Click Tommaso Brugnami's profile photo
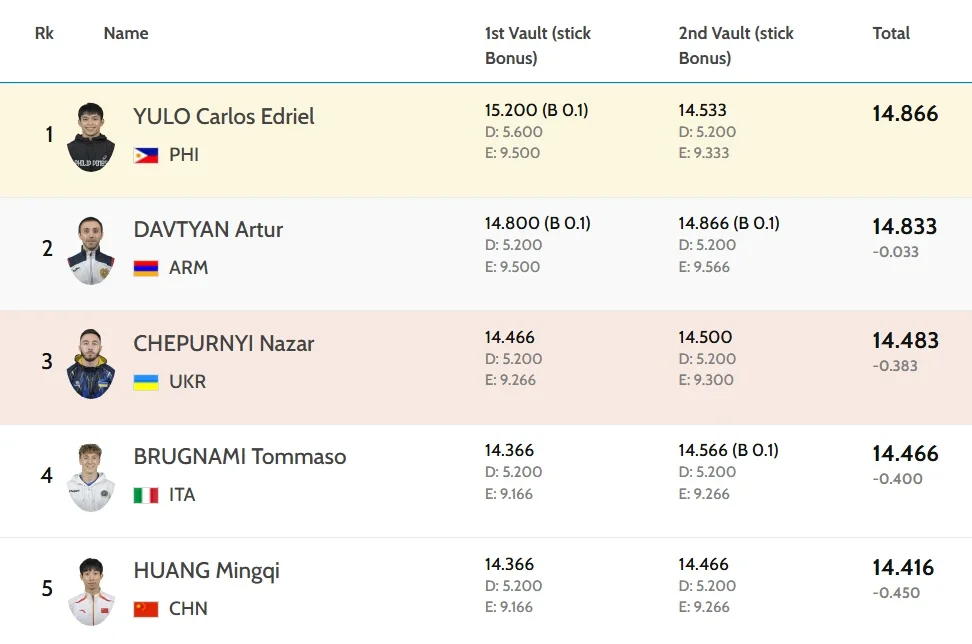Image resolution: width=972 pixels, height=644 pixels. (91, 477)
